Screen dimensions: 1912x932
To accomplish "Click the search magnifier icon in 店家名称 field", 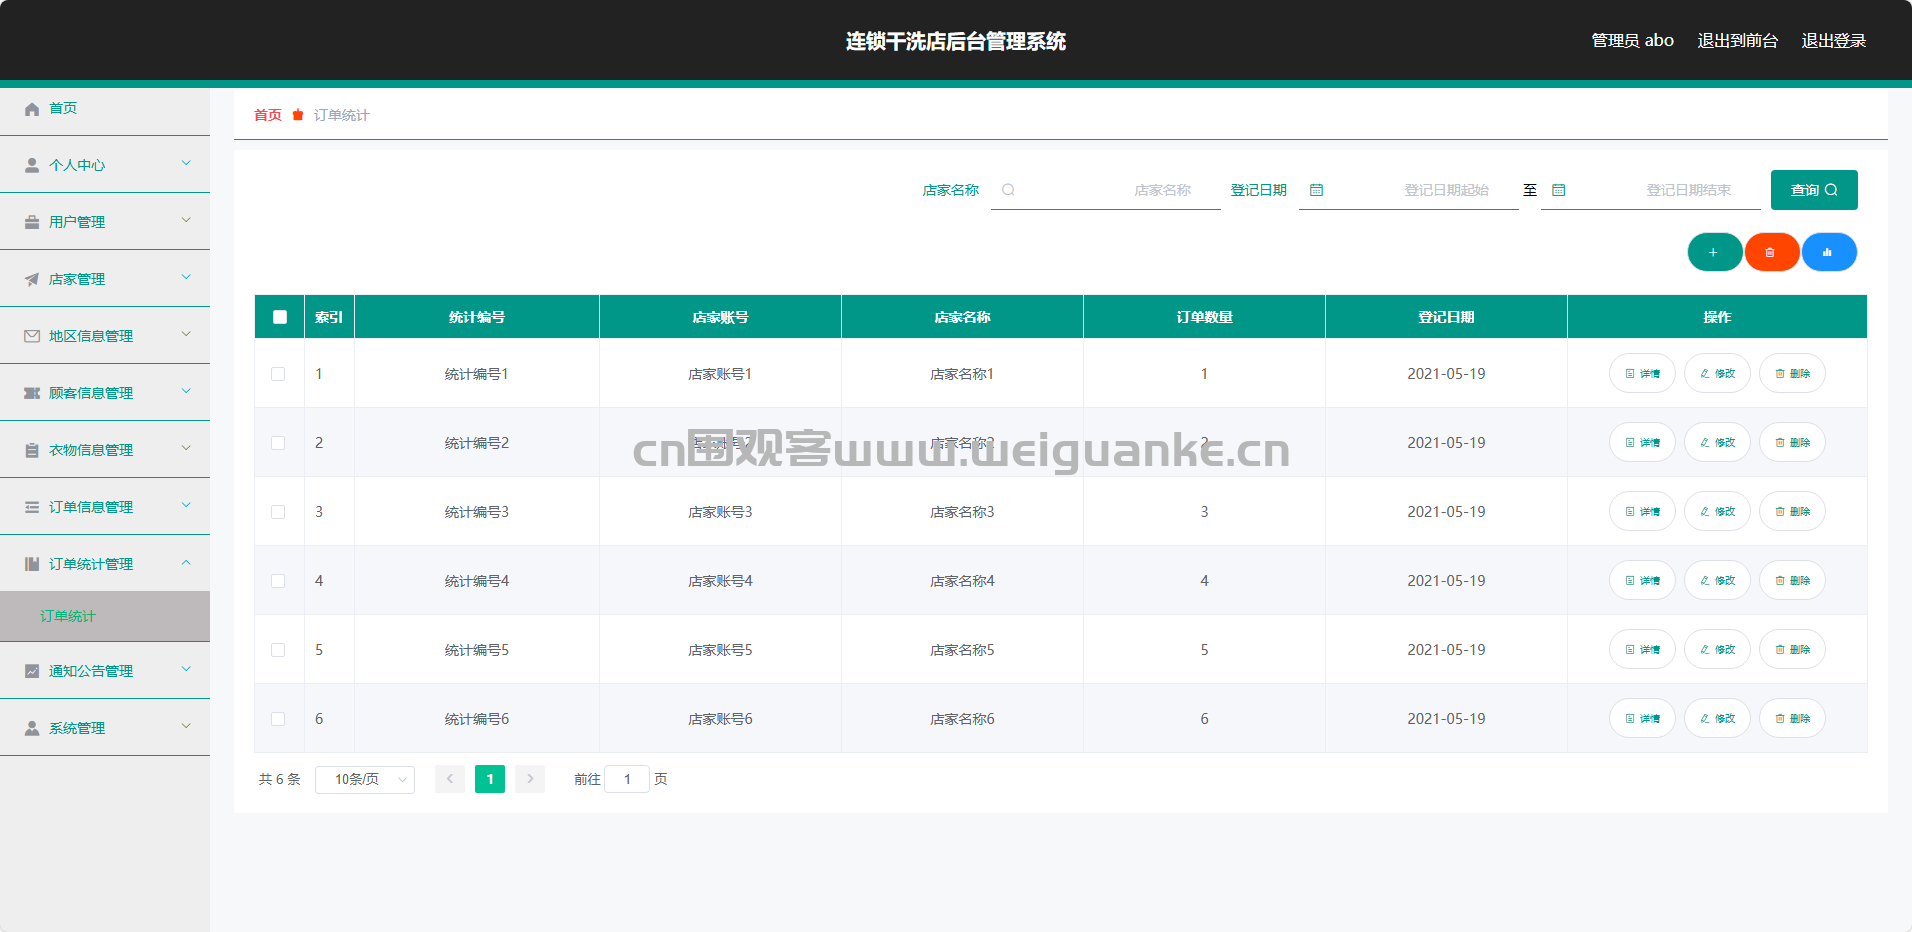I will (x=1008, y=190).
